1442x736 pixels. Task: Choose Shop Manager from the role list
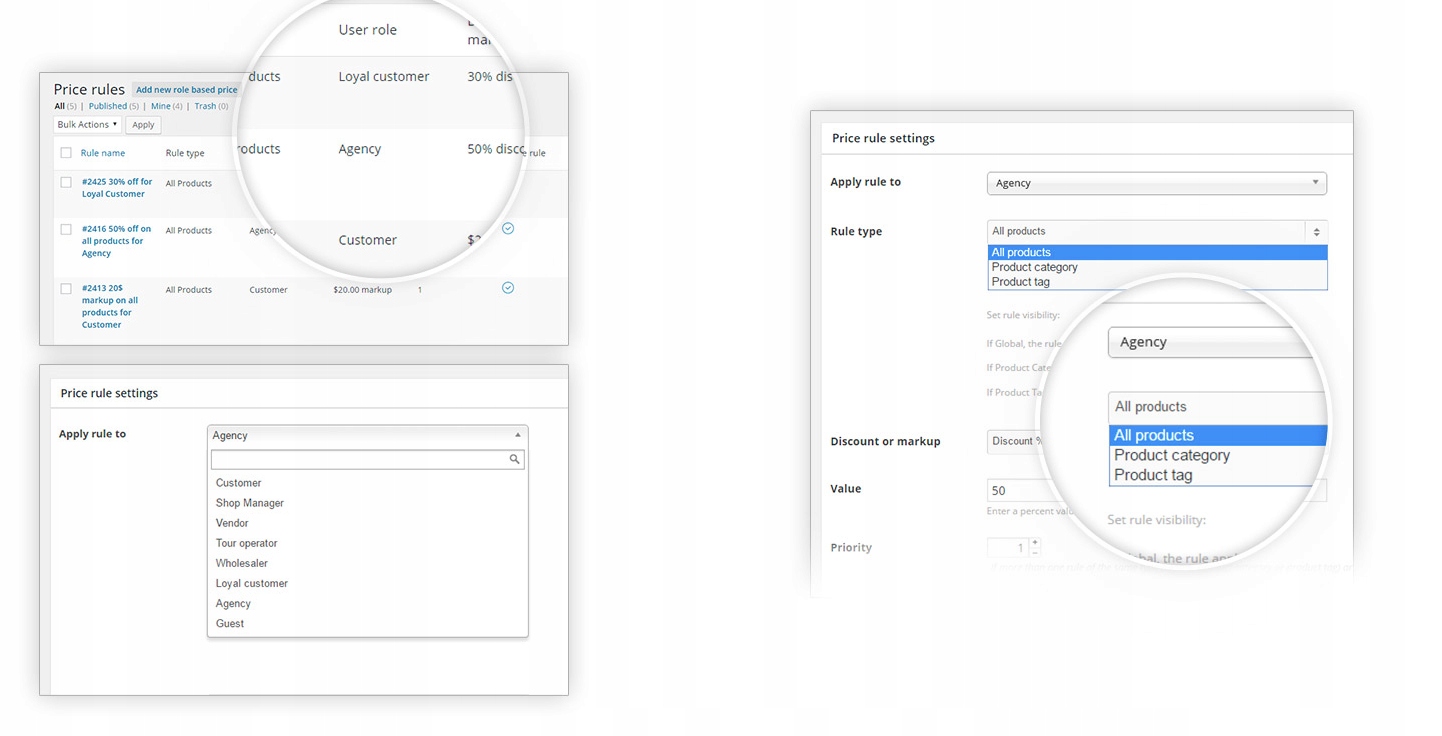tap(250, 503)
